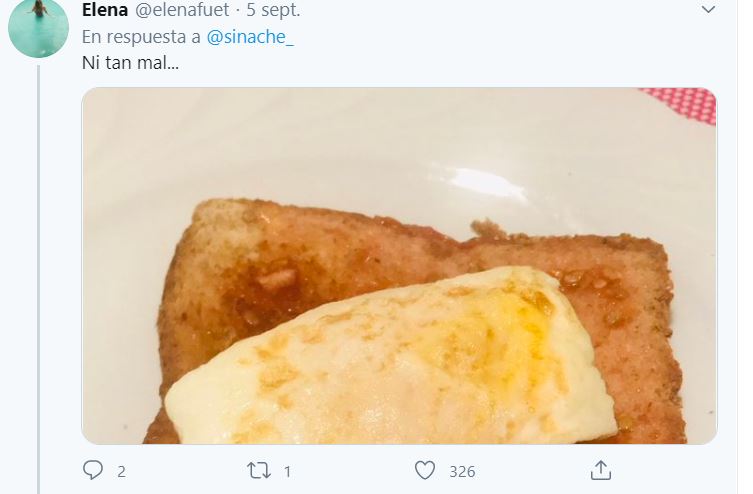Share the tweet using the upload arrow icon

(x=601, y=470)
